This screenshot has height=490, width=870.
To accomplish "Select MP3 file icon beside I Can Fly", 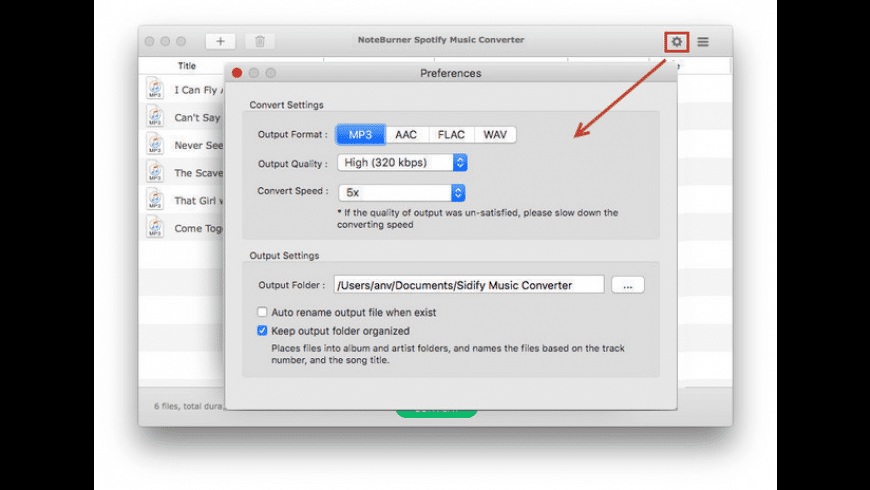I will 155,89.
